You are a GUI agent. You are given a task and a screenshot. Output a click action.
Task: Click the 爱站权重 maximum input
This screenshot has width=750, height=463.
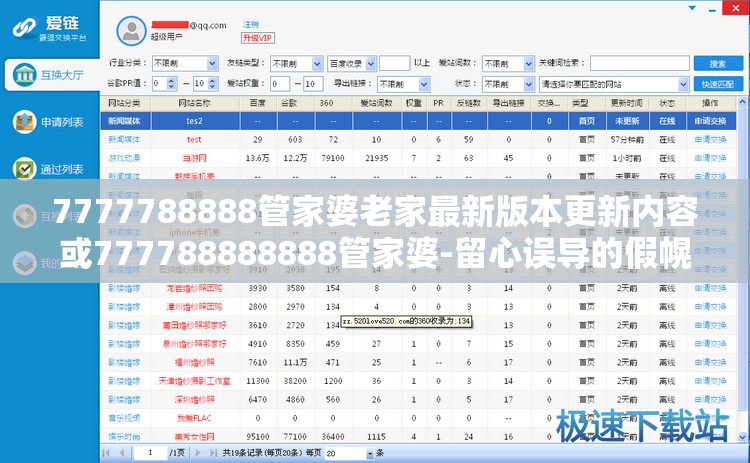pyautogui.click(x=313, y=84)
